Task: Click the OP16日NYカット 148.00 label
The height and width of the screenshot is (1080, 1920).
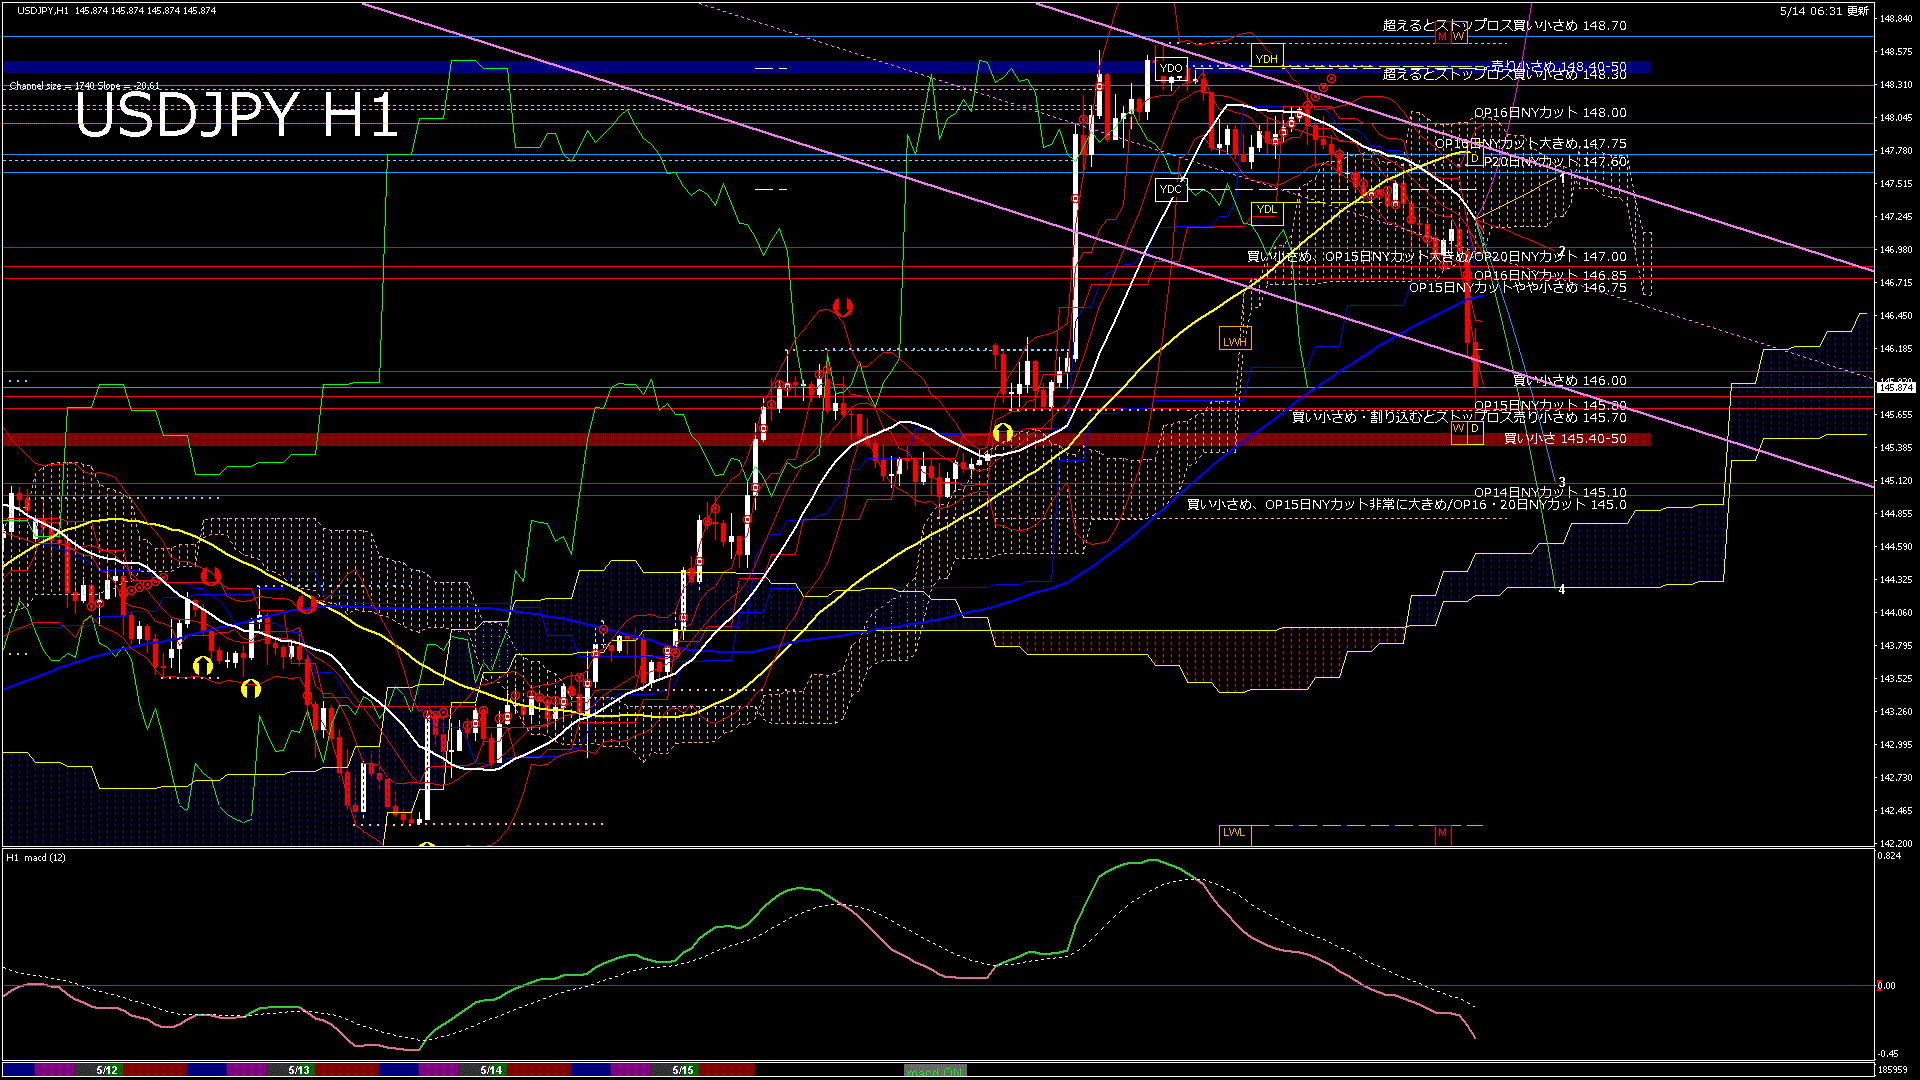Action: coord(1550,113)
